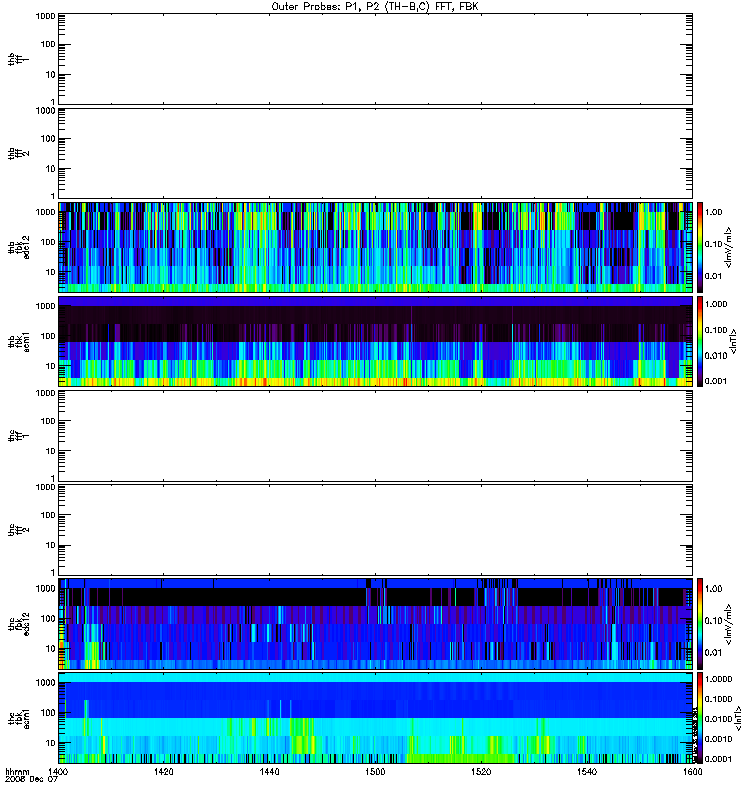Viewport: 750px width, 800px height.
Task: Click the thb fbk scm1 axis label
Action: 18,341
